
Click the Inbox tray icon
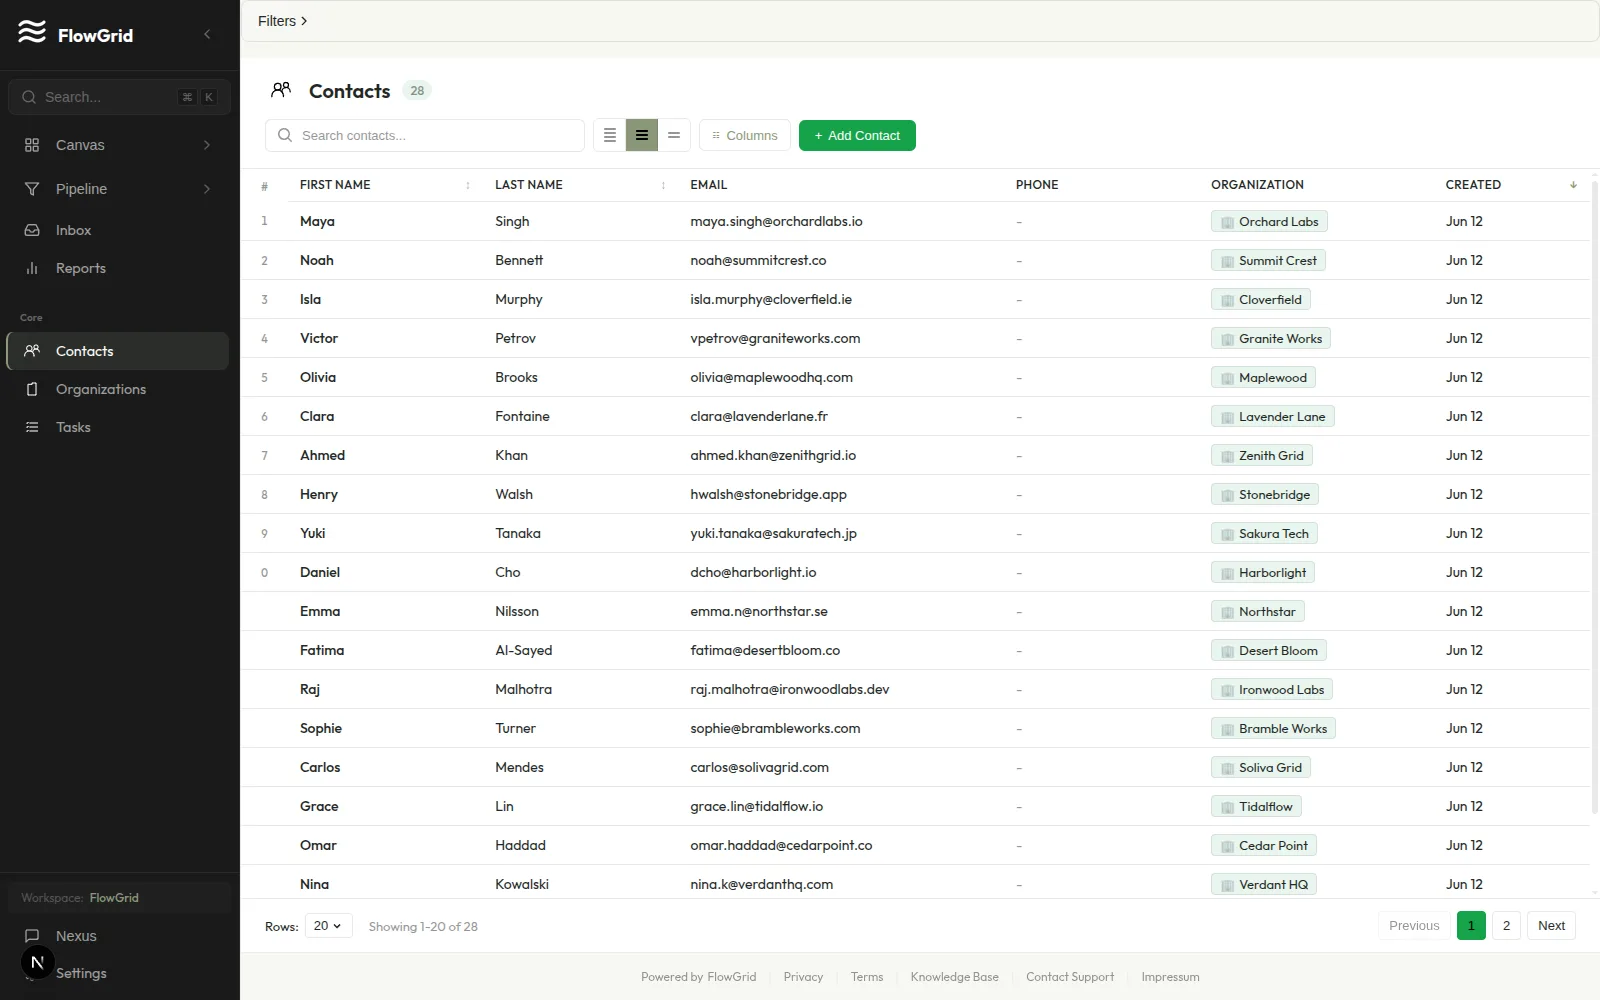[x=32, y=230]
